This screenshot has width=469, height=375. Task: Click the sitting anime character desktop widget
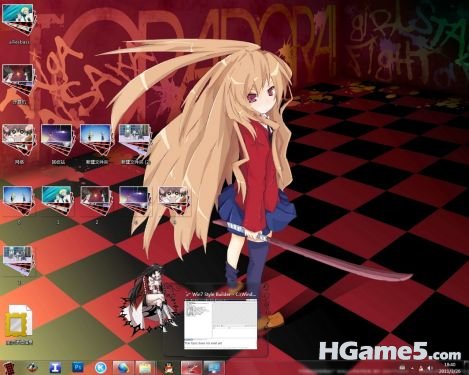[150, 299]
